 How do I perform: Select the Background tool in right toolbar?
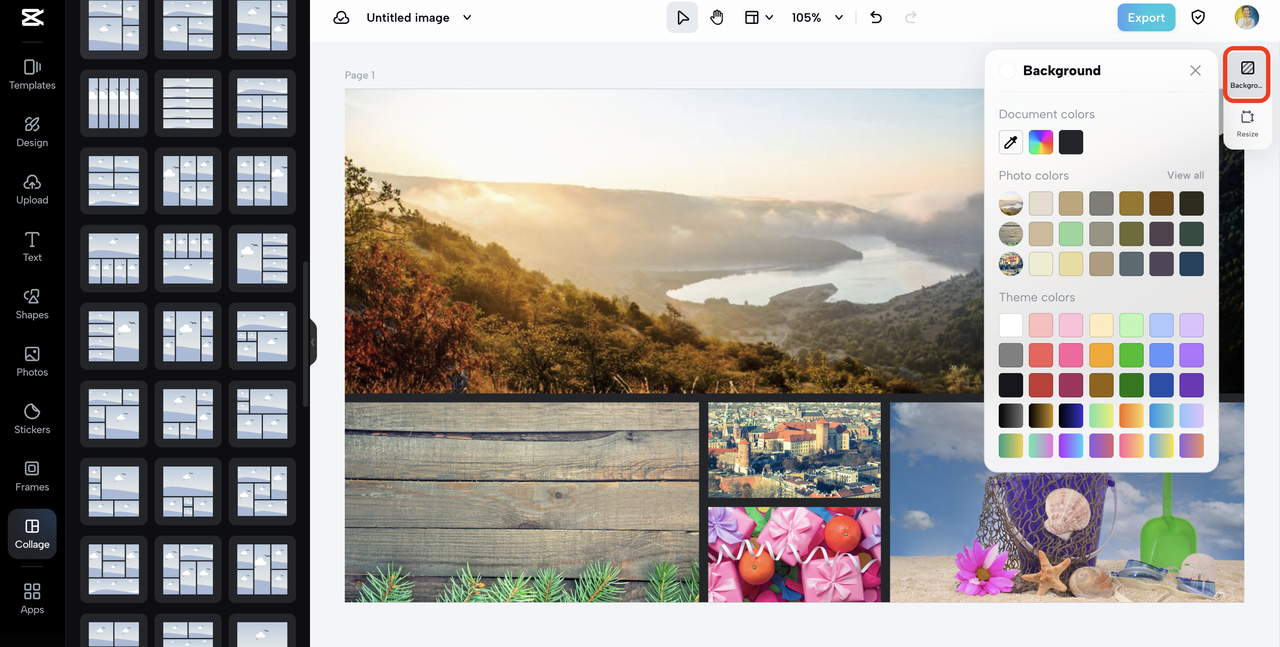[x=1247, y=75]
